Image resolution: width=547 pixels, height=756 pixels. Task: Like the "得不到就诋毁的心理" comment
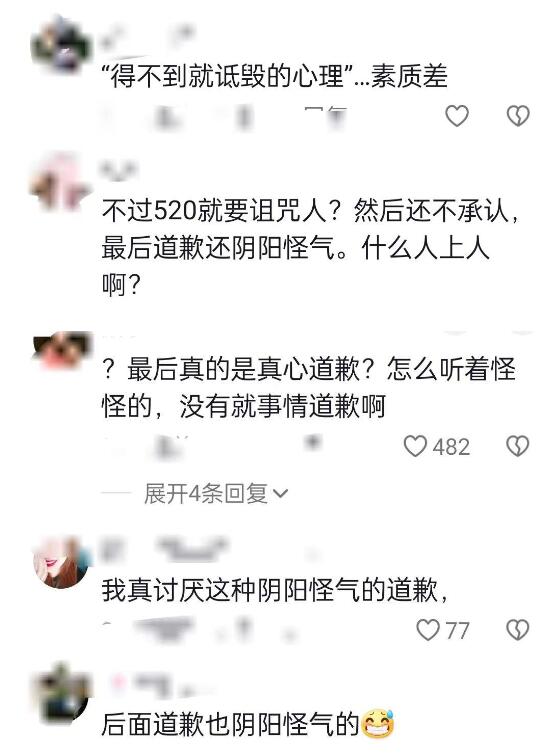(x=456, y=116)
